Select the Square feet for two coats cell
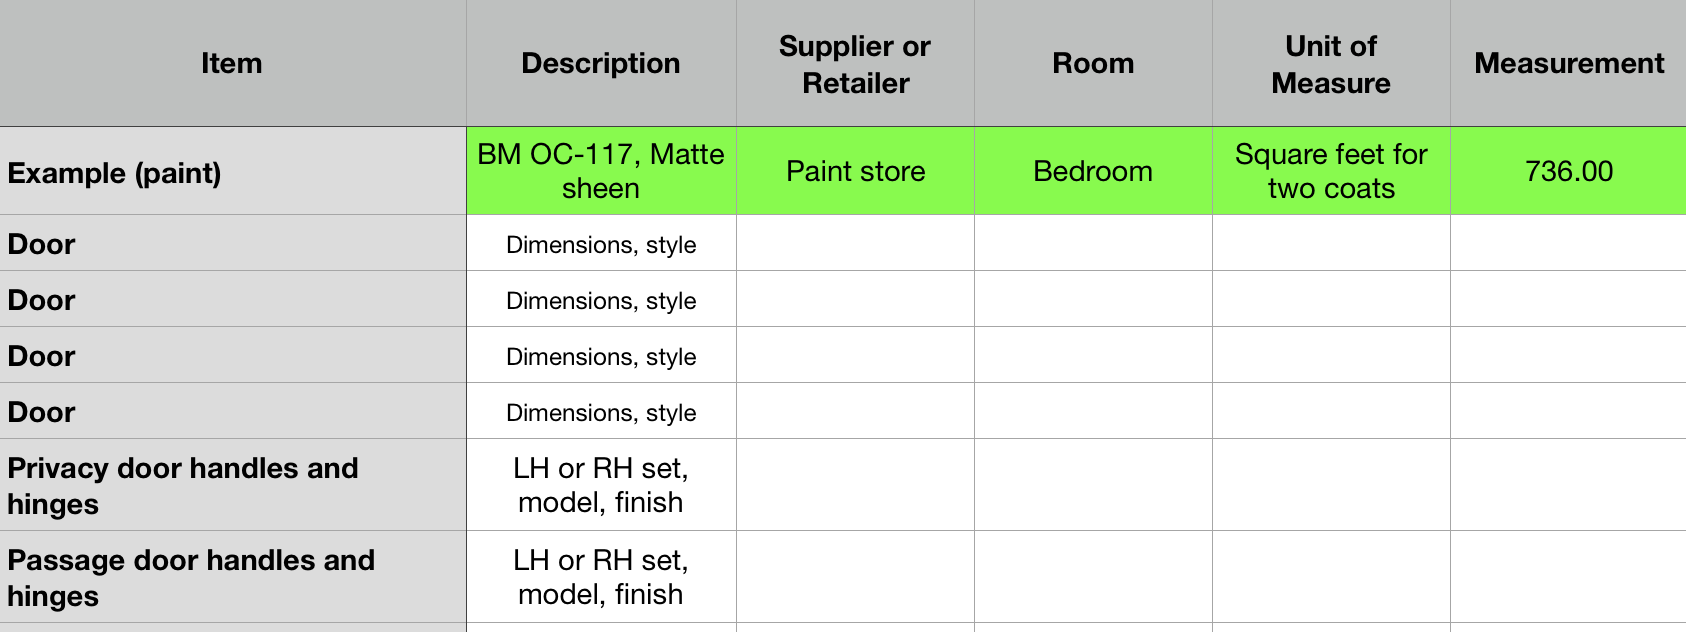 (x=1331, y=171)
